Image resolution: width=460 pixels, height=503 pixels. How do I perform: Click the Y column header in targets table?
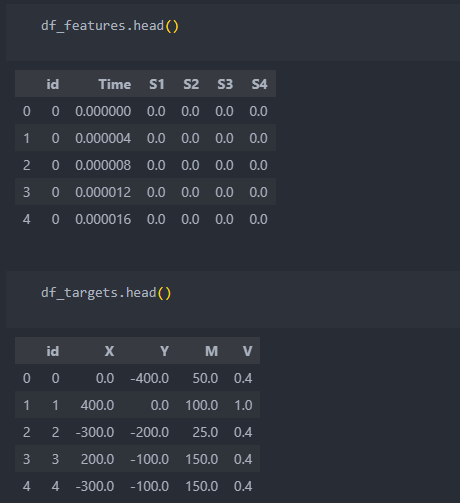pos(164,351)
